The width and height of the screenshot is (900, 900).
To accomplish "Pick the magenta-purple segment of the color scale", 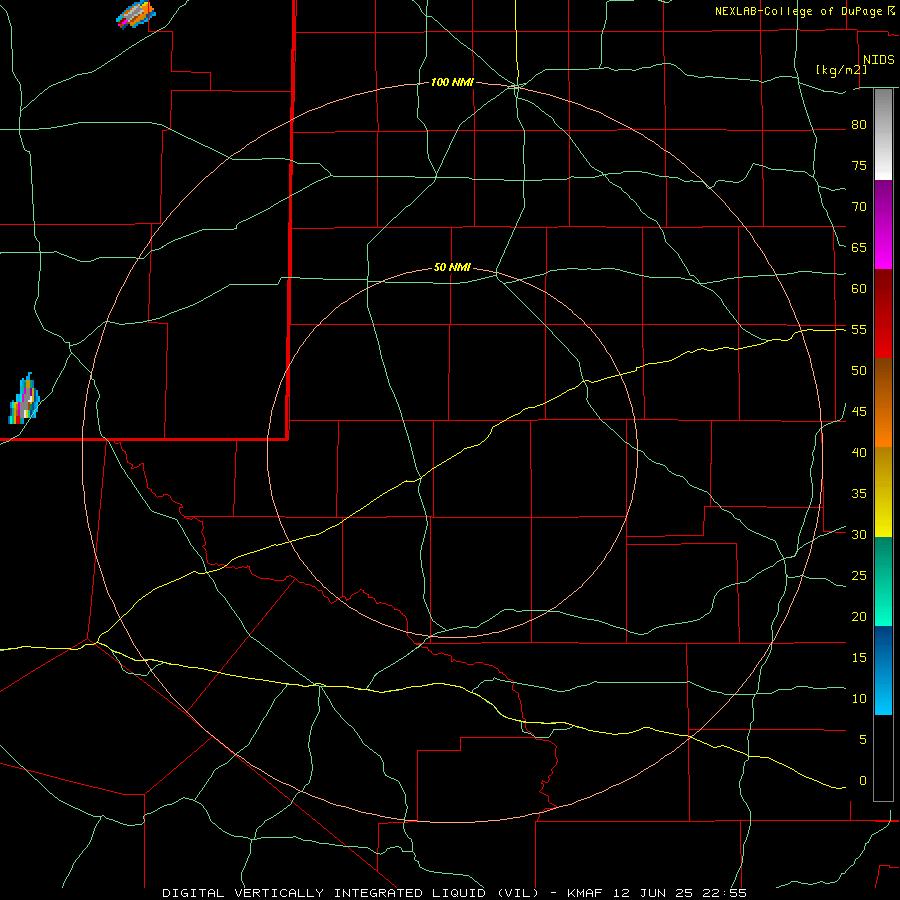I will pos(883,224).
